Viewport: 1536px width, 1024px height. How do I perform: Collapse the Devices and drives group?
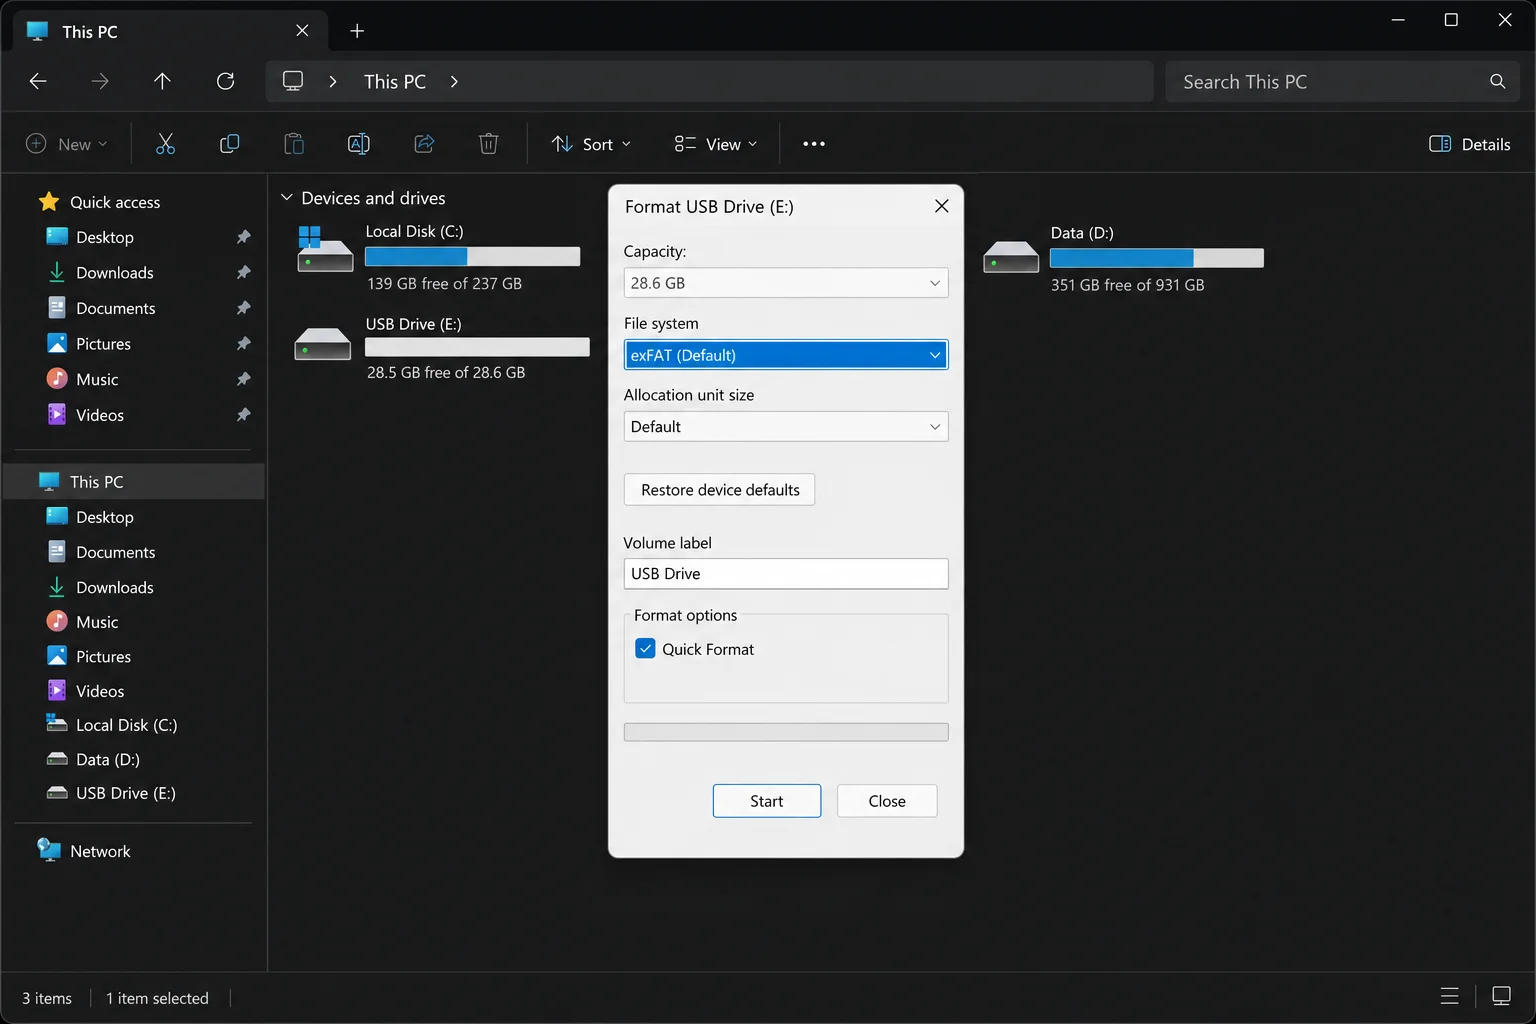(286, 198)
